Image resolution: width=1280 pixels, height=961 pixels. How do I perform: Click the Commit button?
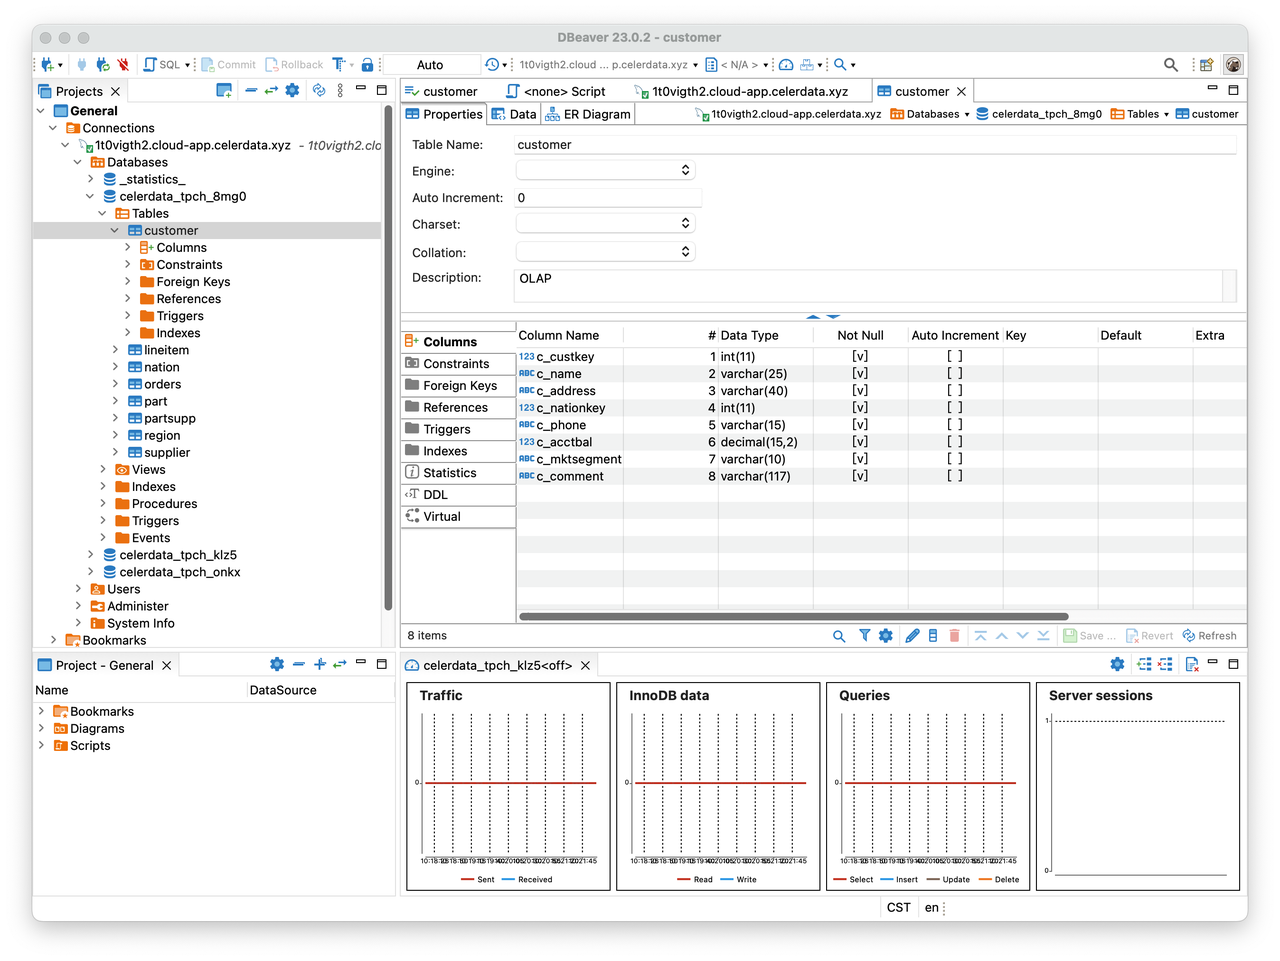tap(228, 63)
